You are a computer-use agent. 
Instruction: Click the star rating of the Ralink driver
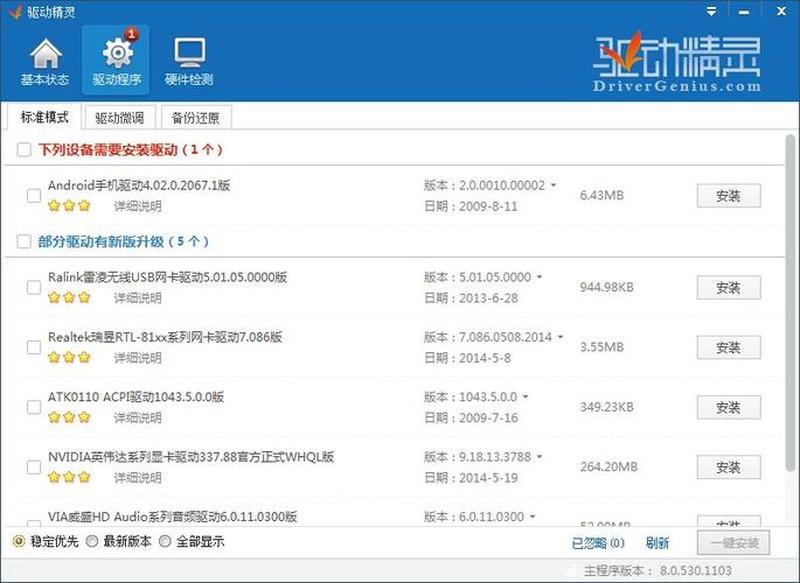pyautogui.click(x=69, y=297)
